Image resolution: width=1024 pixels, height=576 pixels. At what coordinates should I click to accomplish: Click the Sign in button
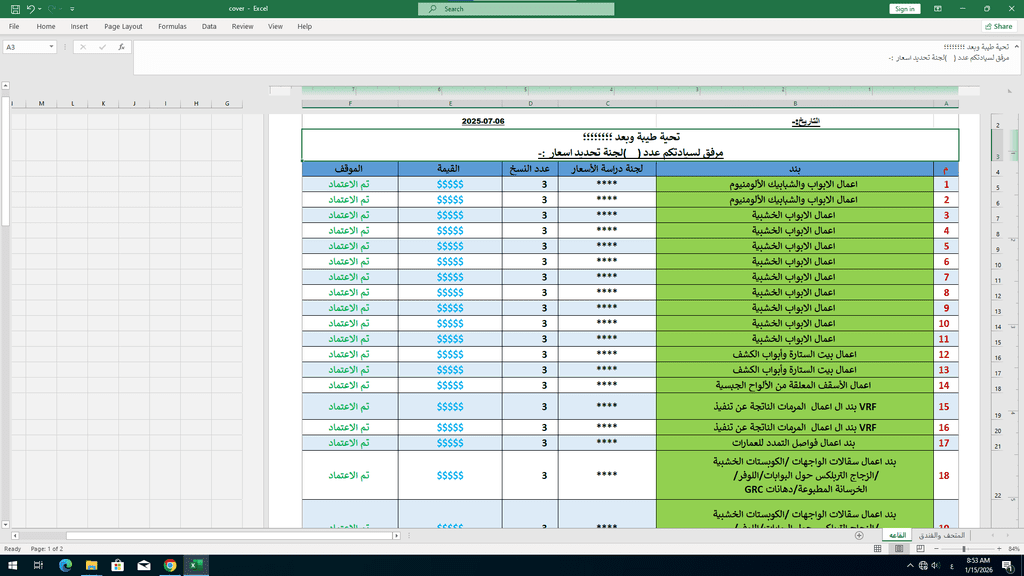click(x=904, y=9)
